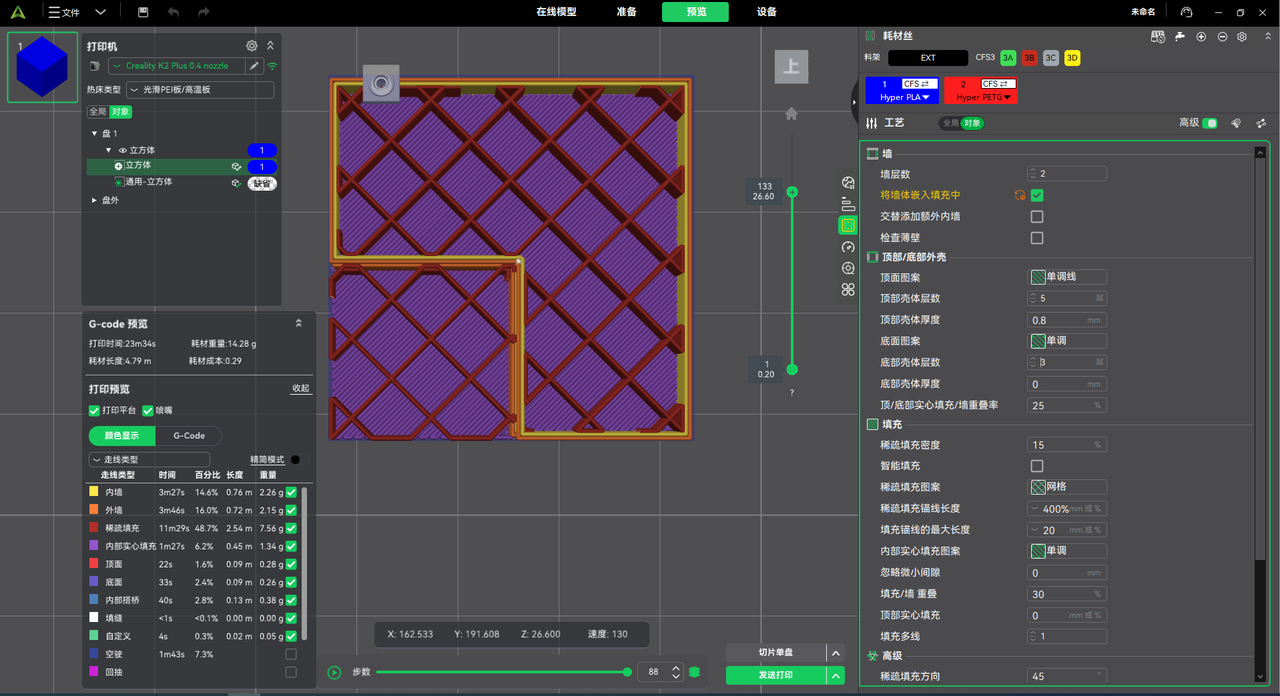Switch to the 准备 tab

[626, 12]
